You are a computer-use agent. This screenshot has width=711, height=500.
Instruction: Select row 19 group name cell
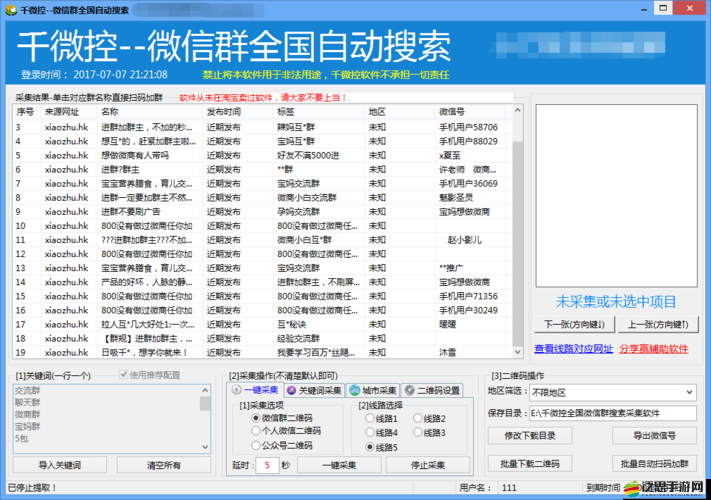pyautogui.click(x=144, y=352)
